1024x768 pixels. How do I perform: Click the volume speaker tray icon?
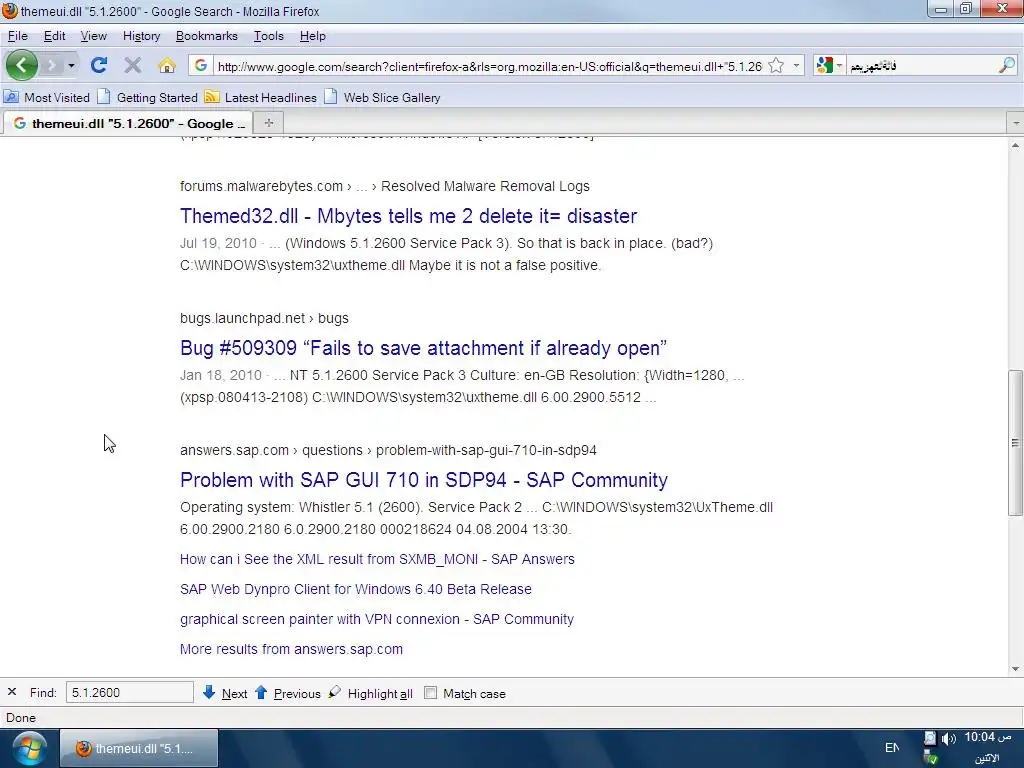[948, 739]
